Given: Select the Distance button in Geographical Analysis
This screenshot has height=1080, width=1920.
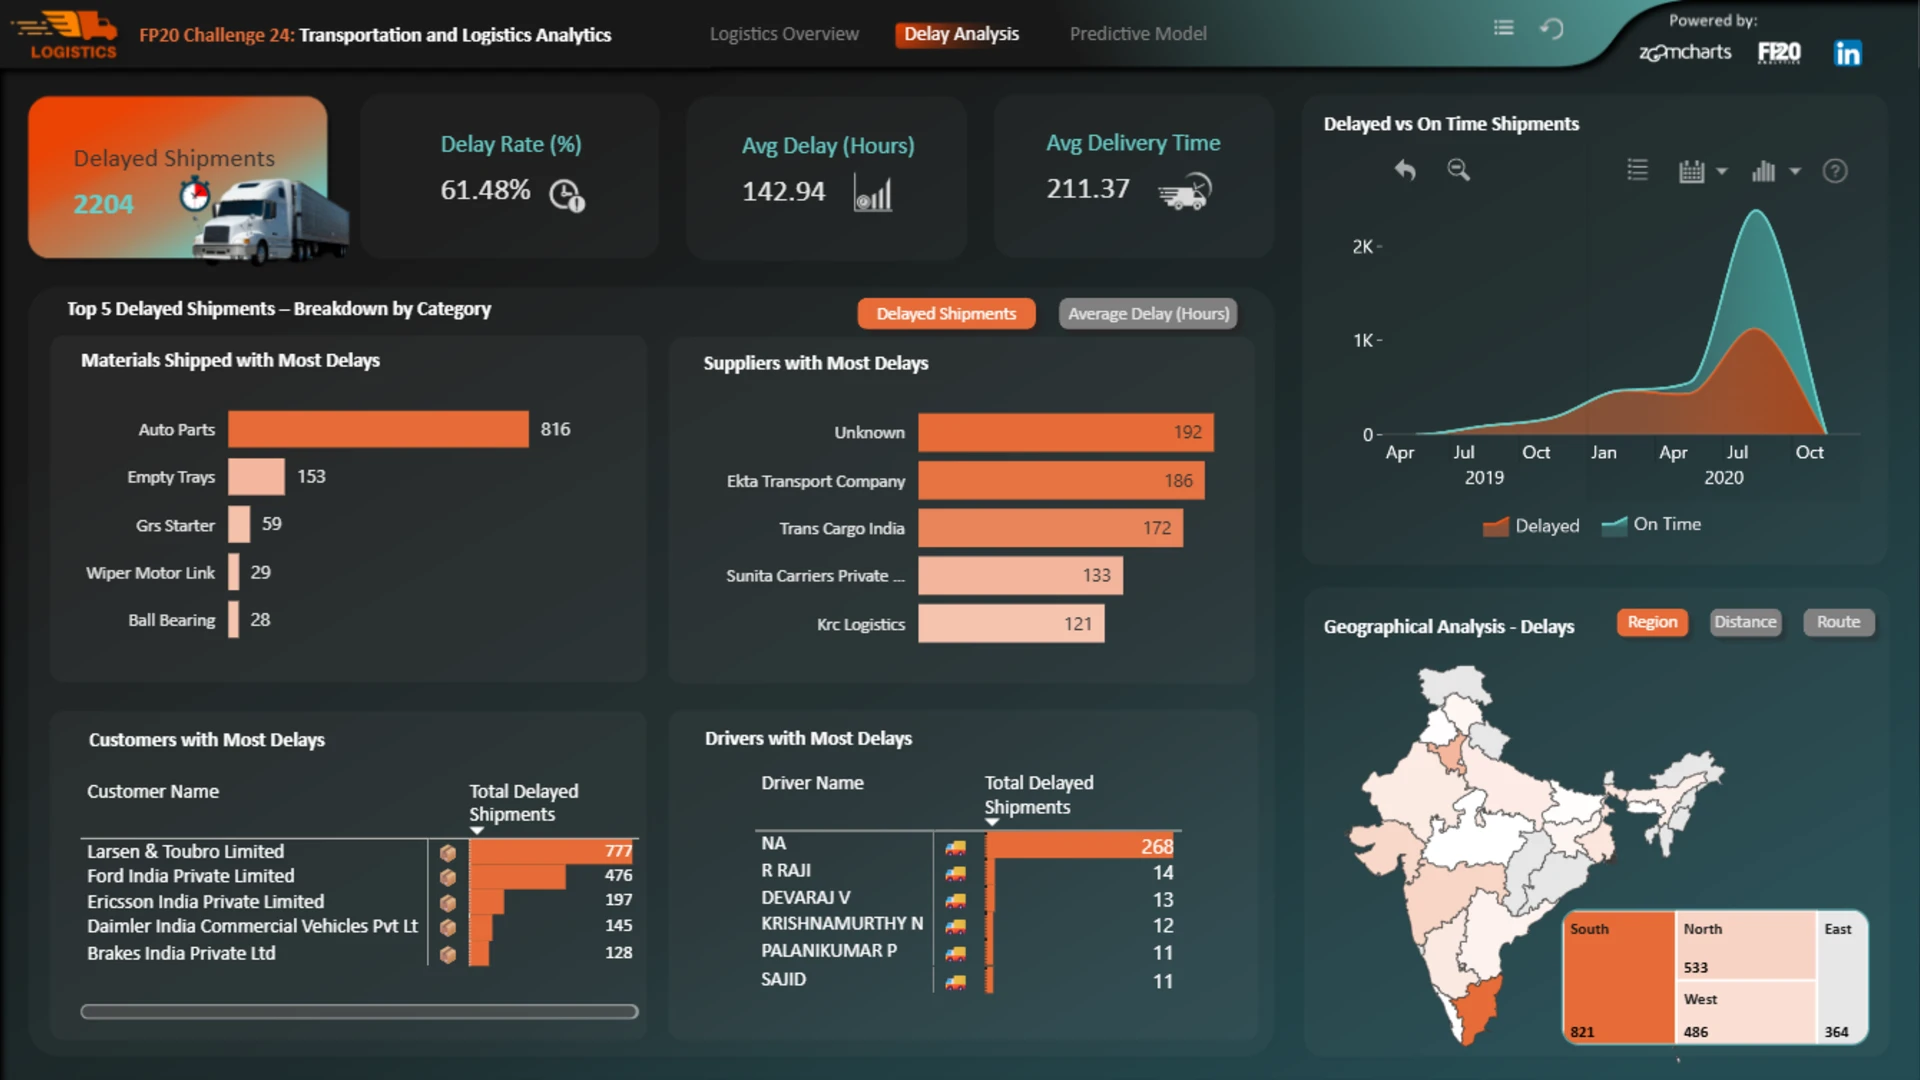Looking at the screenshot, I should 1745,622.
